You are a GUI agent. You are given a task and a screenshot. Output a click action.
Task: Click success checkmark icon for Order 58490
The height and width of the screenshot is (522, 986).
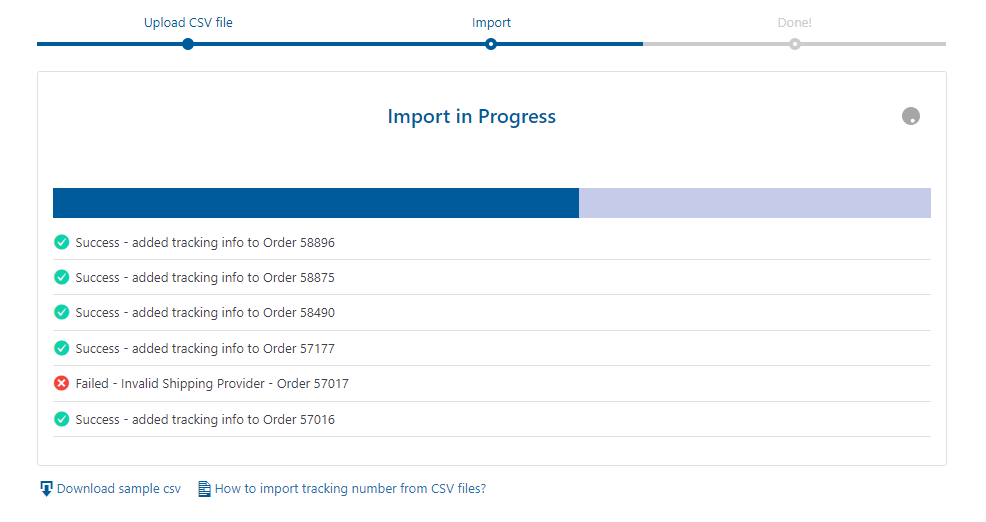pyautogui.click(x=61, y=312)
